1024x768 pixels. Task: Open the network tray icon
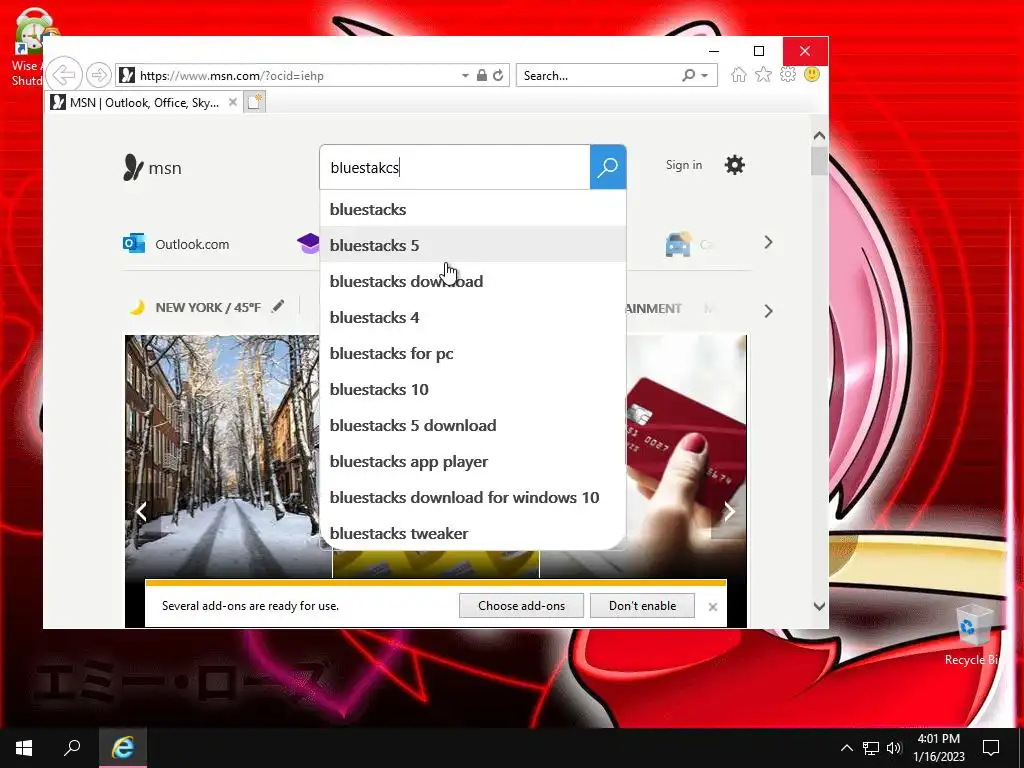871,748
